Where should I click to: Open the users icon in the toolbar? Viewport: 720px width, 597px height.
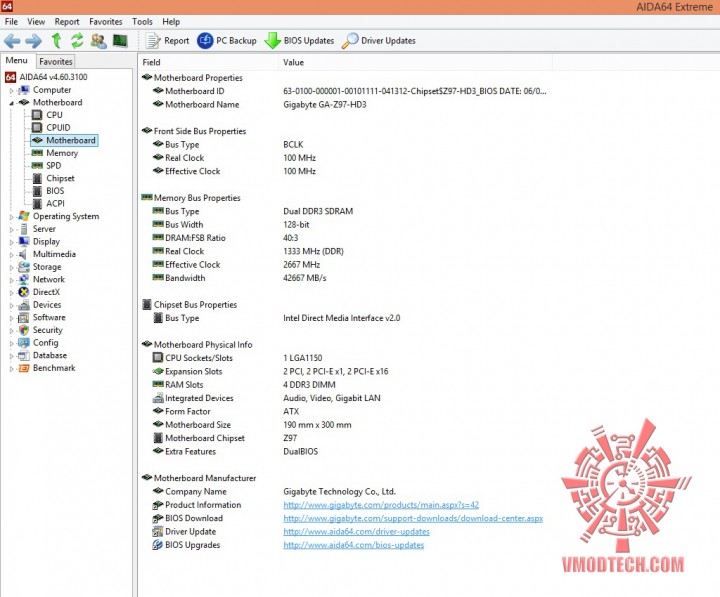pos(98,41)
